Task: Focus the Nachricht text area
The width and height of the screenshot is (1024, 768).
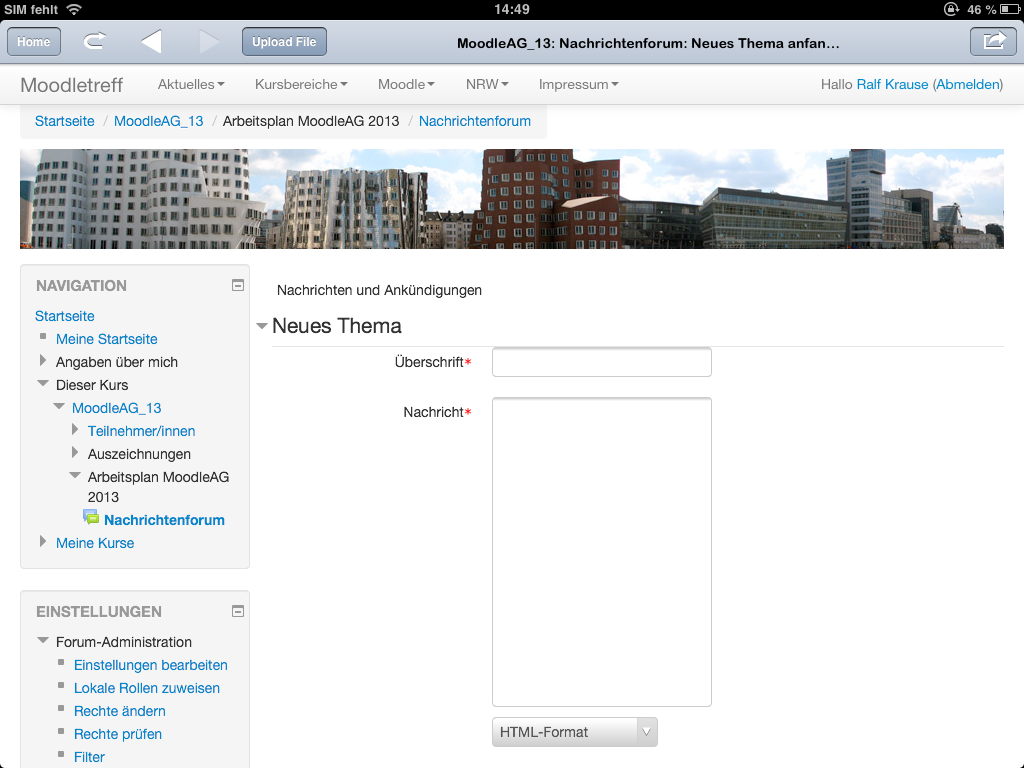Action: point(601,552)
